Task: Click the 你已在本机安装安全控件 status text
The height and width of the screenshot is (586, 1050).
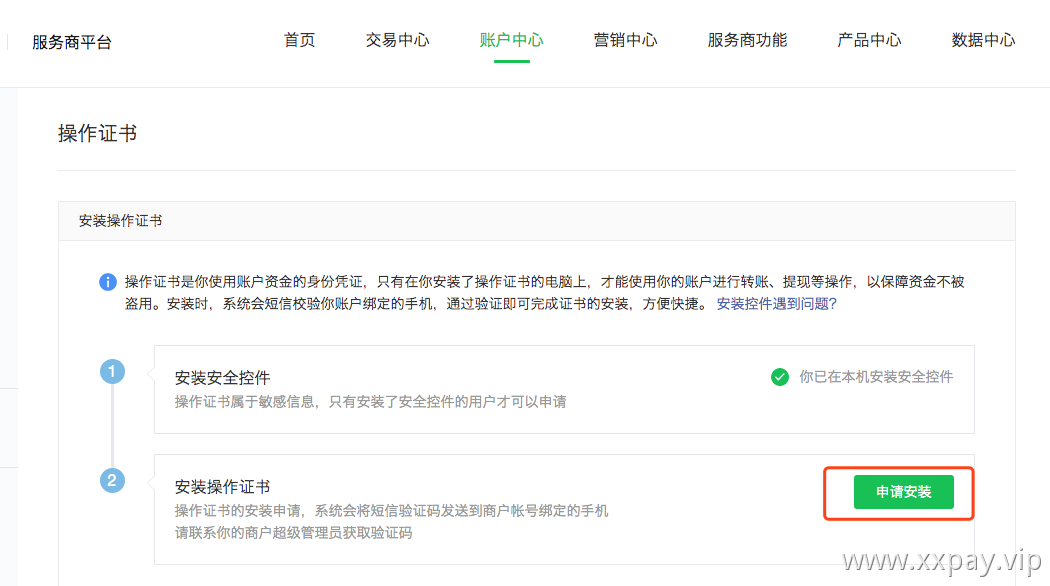Action: click(876, 377)
